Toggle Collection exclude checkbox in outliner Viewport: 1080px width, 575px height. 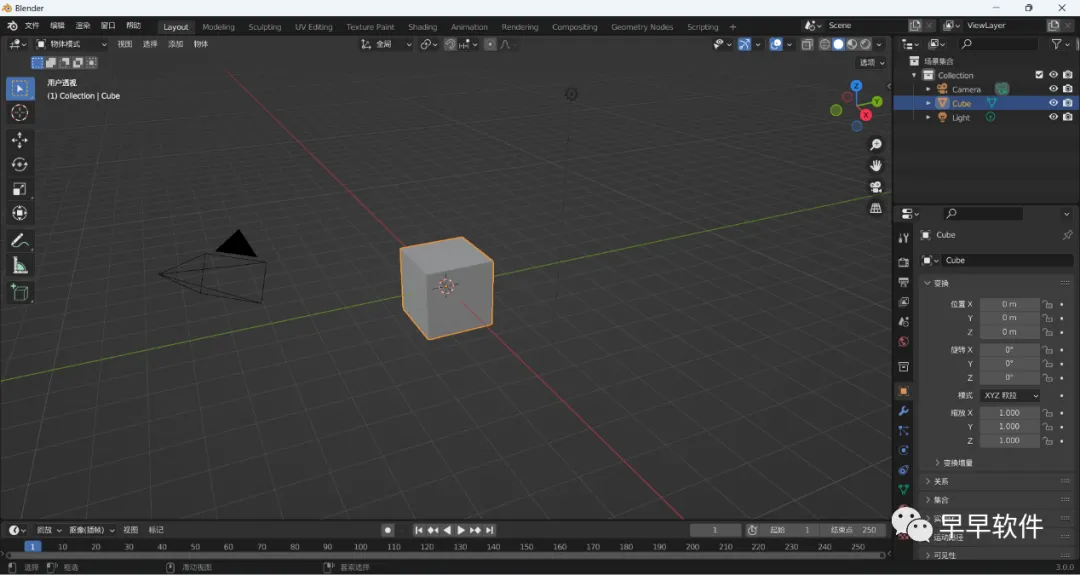coord(1039,75)
